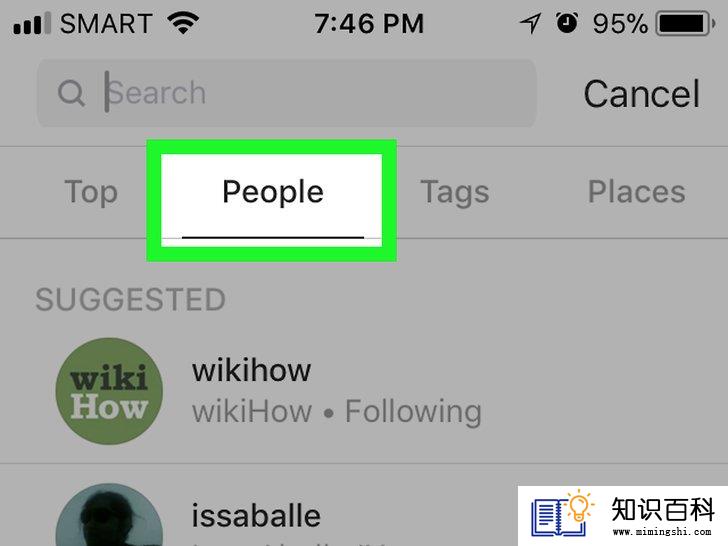Tap the SMART carrier label
Viewport: 728px width, 546px height.
tap(106, 23)
